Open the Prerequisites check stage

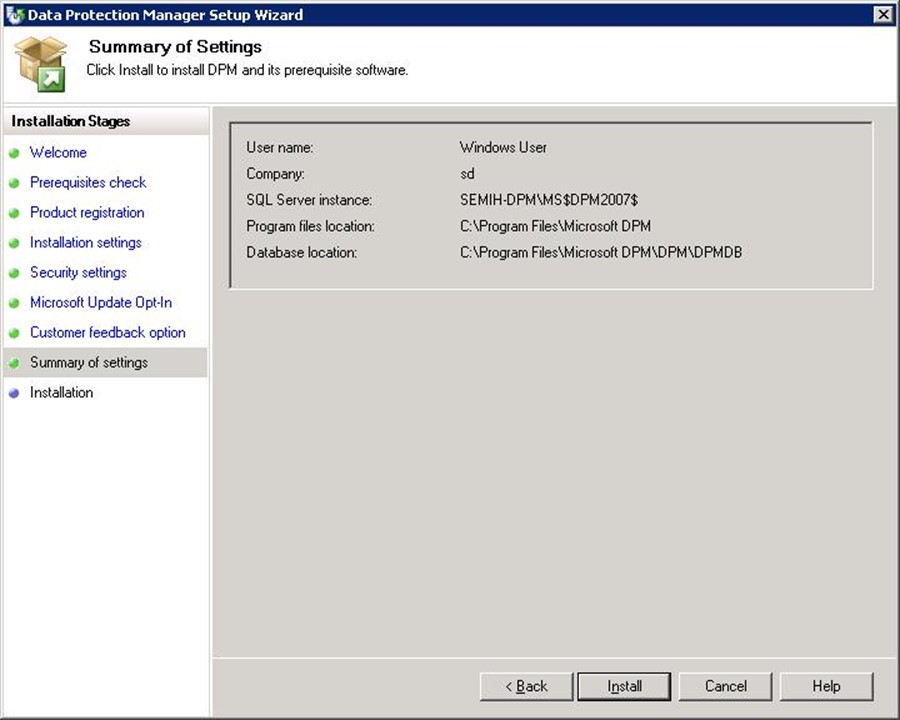pos(88,182)
